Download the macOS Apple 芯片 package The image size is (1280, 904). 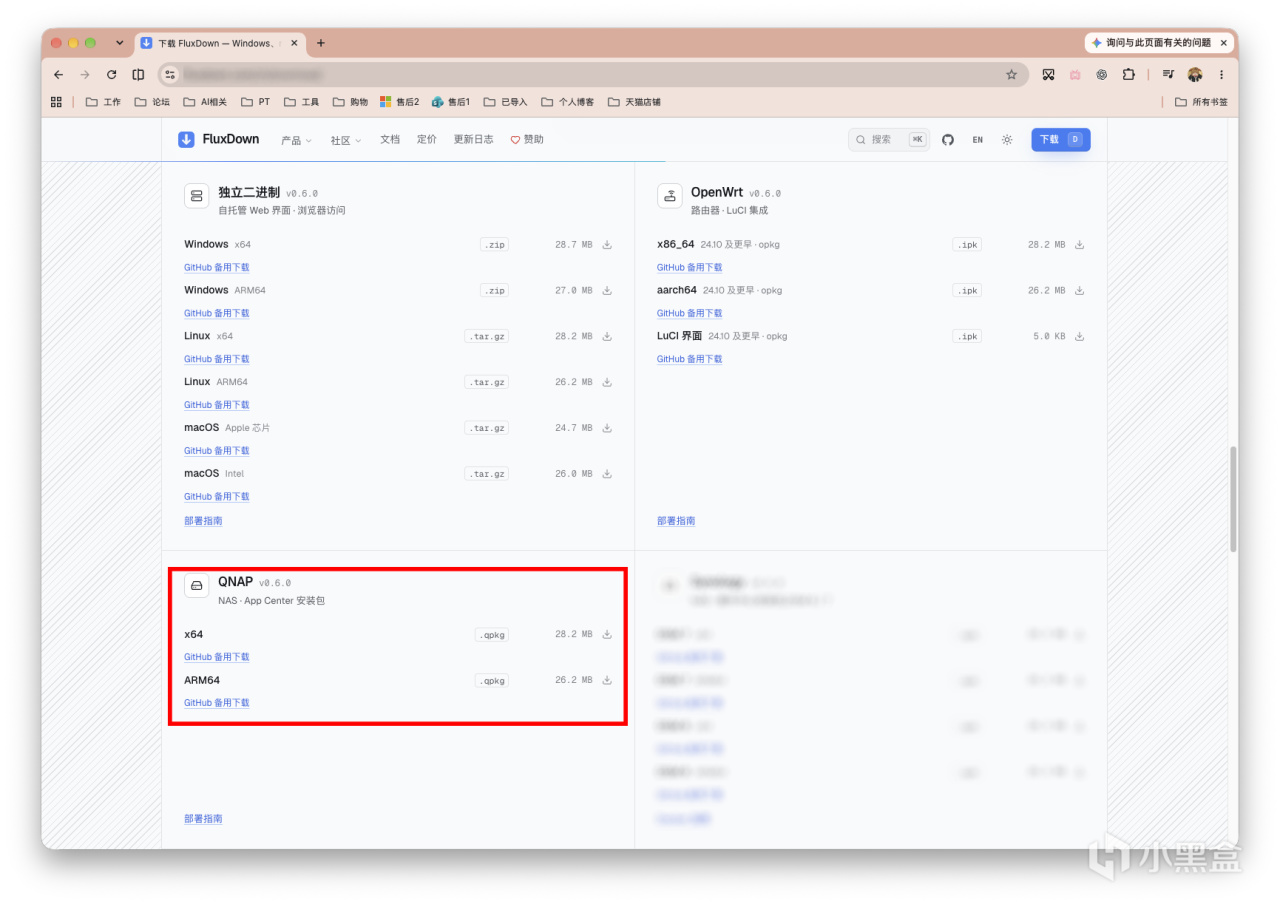(607, 428)
